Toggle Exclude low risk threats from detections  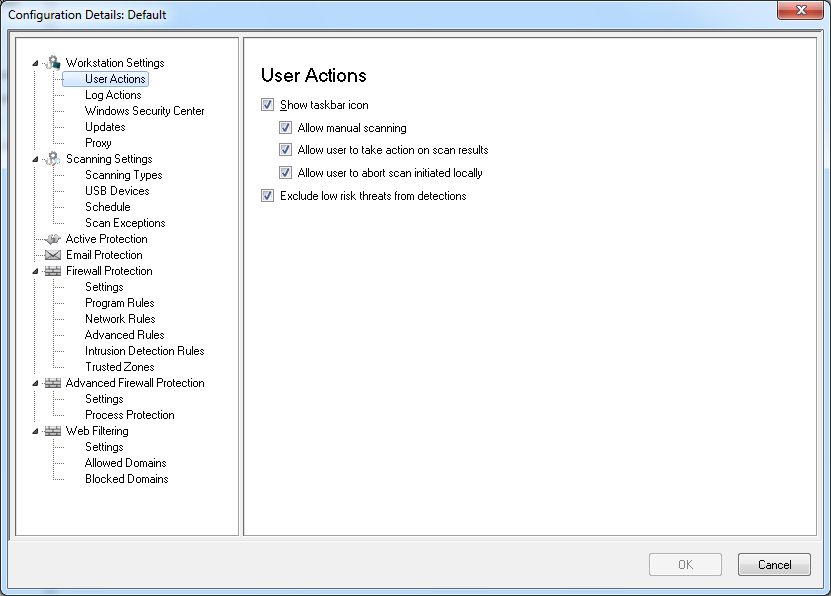click(267, 196)
